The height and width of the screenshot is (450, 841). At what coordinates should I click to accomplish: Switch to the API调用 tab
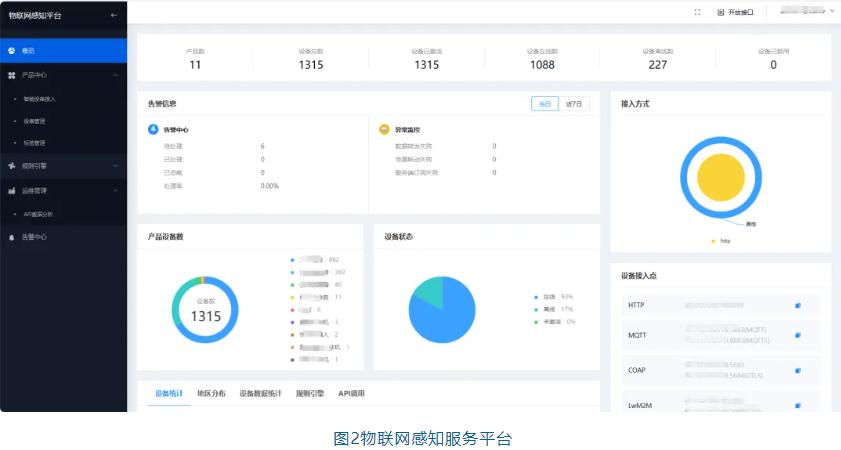[351, 393]
